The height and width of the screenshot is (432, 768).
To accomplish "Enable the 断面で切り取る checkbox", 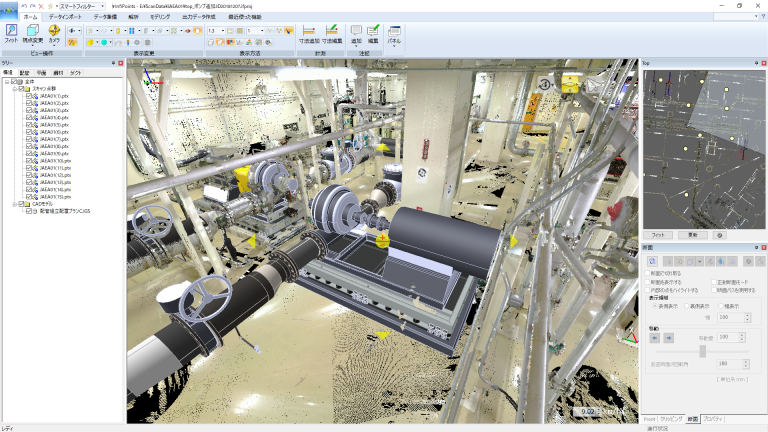I will click(647, 273).
